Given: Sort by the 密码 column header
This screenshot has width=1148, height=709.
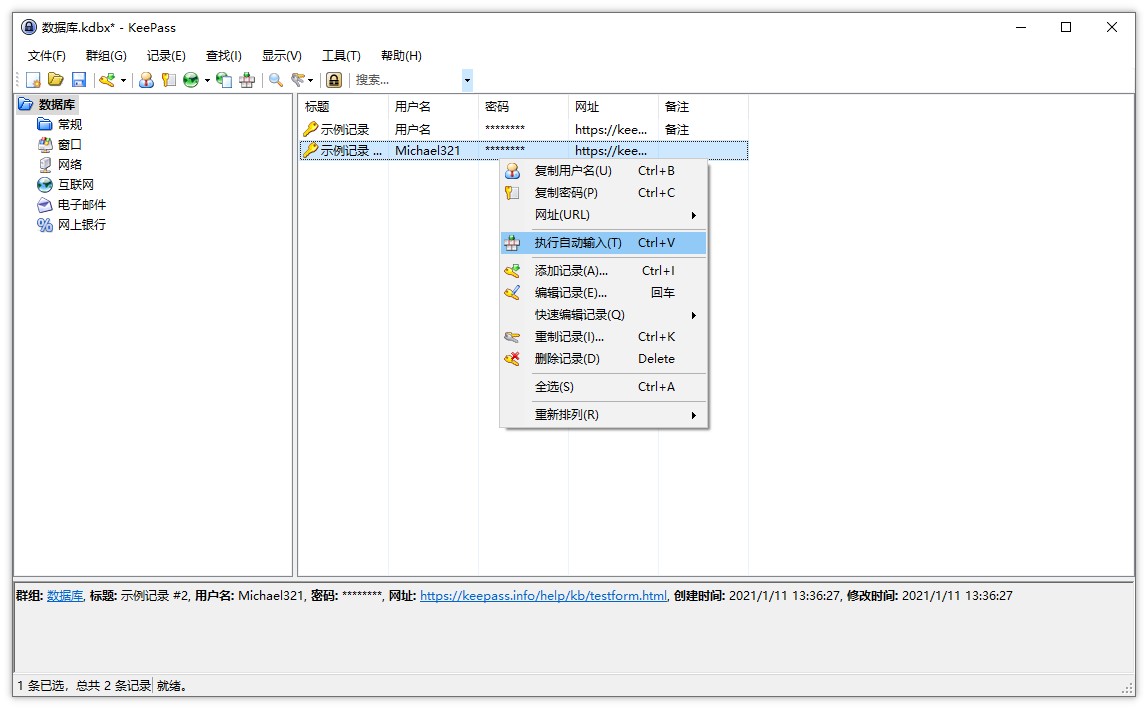Looking at the screenshot, I should [x=523, y=107].
